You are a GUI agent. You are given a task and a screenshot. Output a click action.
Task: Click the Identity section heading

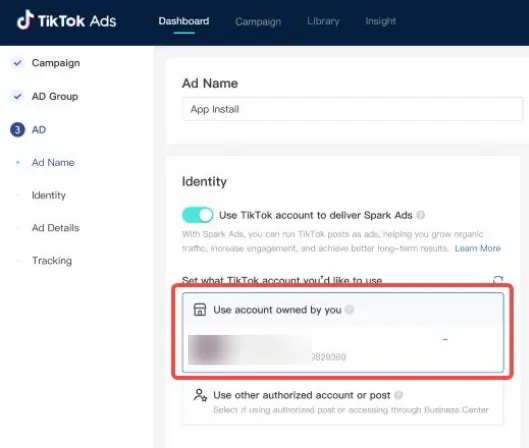coord(204,181)
